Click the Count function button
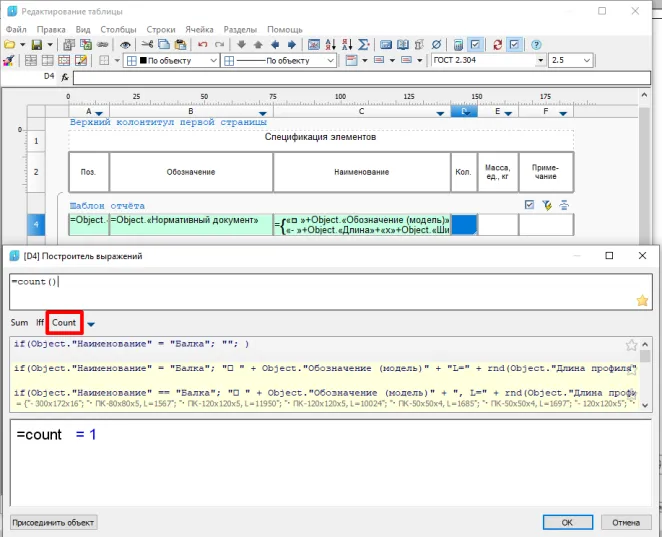Image resolution: width=662 pixels, height=537 pixels. (x=64, y=323)
